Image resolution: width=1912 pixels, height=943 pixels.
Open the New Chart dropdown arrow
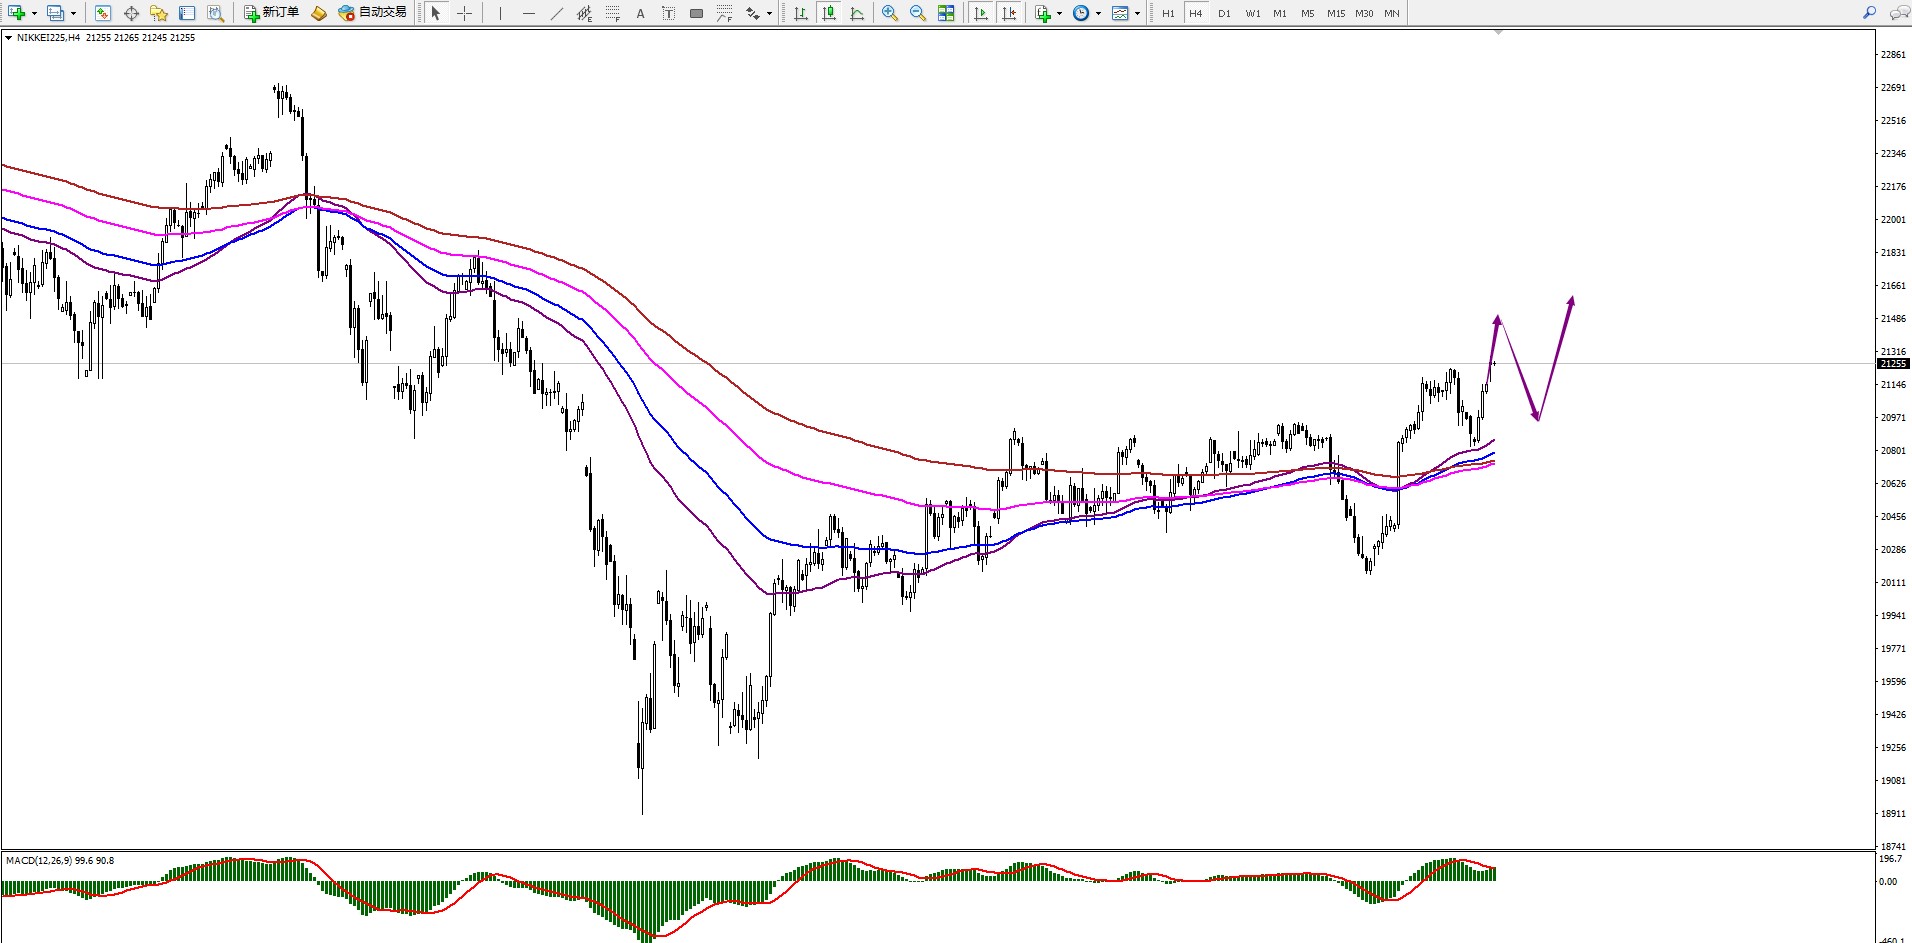coord(33,14)
